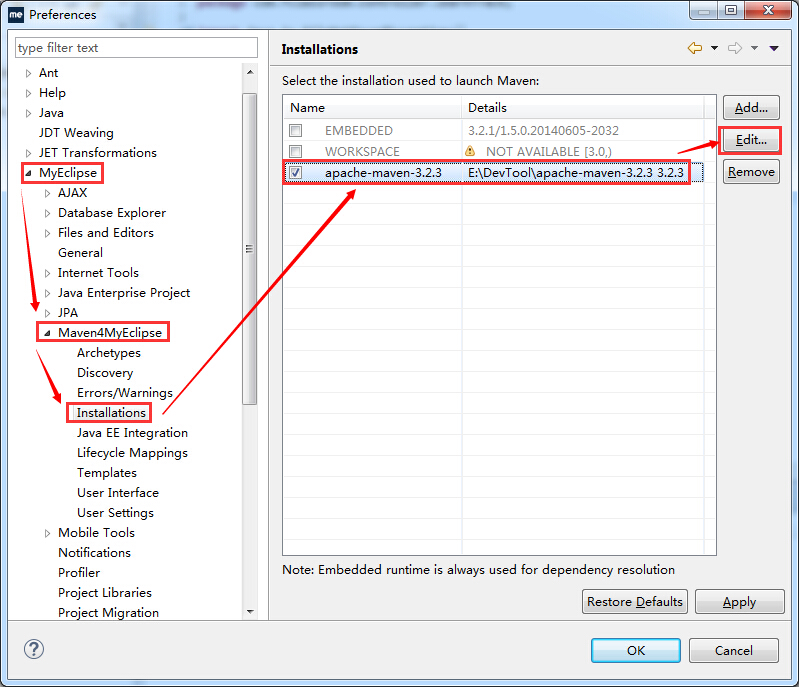Select the apache-maven-3.2.3 row name
The height and width of the screenshot is (687, 799).
tap(383, 173)
